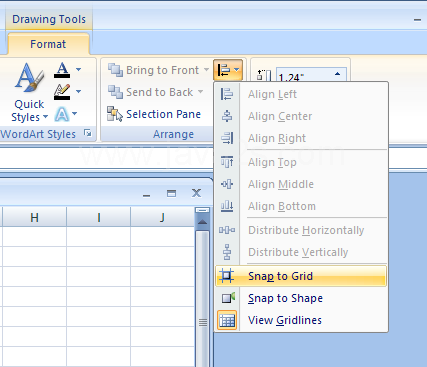Minimize the ribbon application window
Image resolution: width=427 pixels, height=367 pixels.
tap(417, 20)
